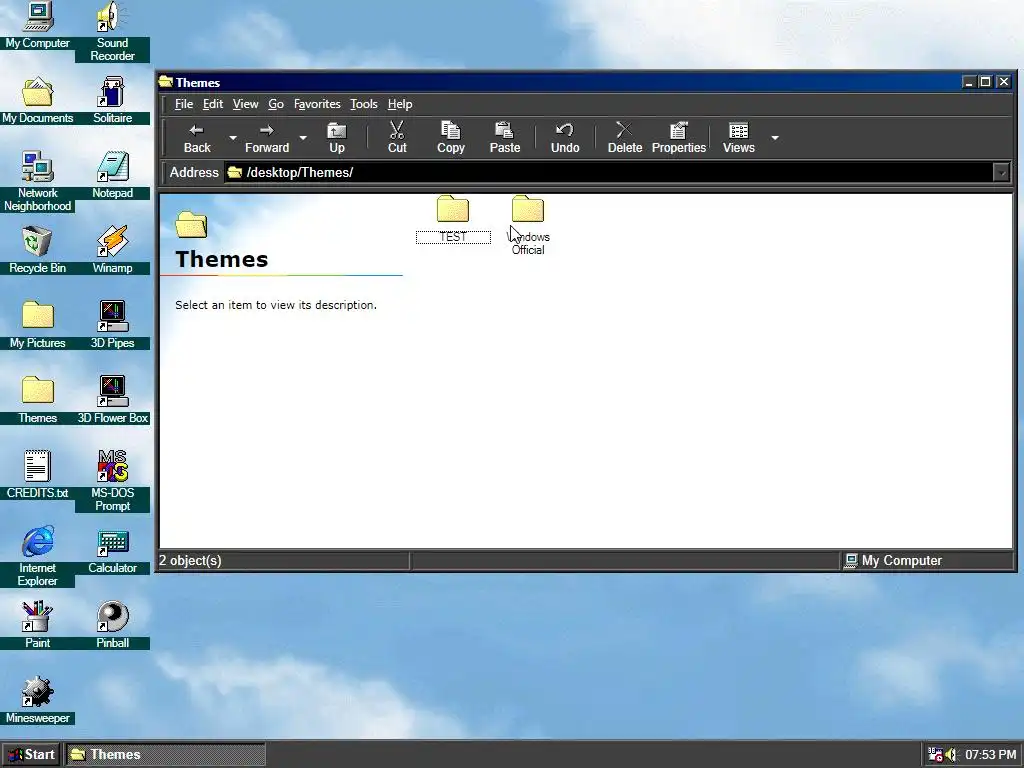1024x768 pixels.
Task: Launch MS-DOS Prompt shortcut
Action: [x=112, y=481]
